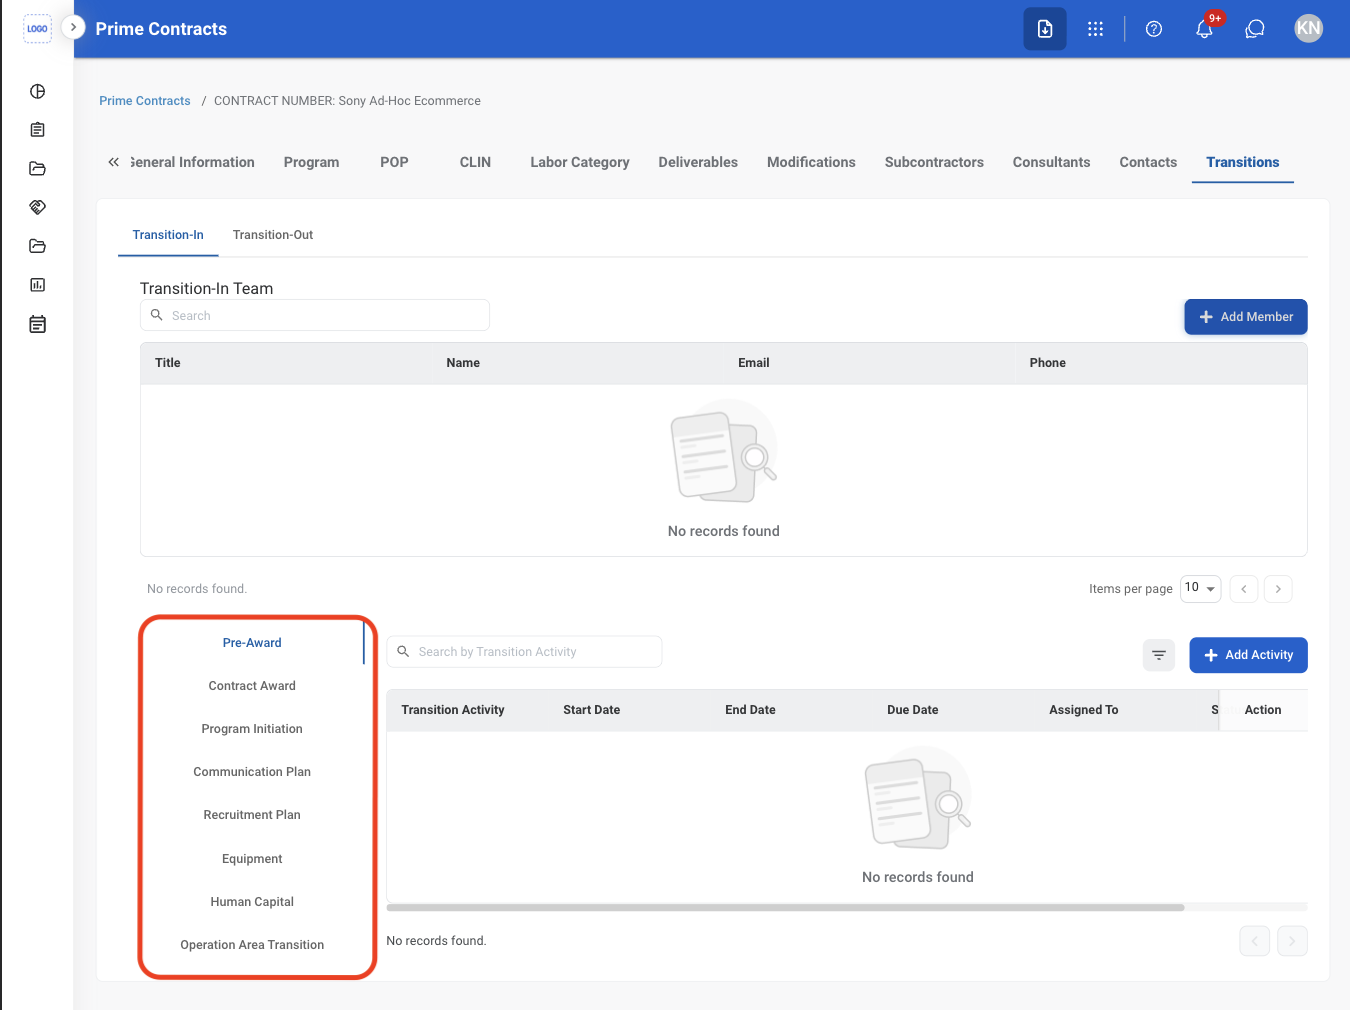Click the Transition-In Team search field
Image resolution: width=1350 pixels, height=1010 pixels.
point(315,315)
